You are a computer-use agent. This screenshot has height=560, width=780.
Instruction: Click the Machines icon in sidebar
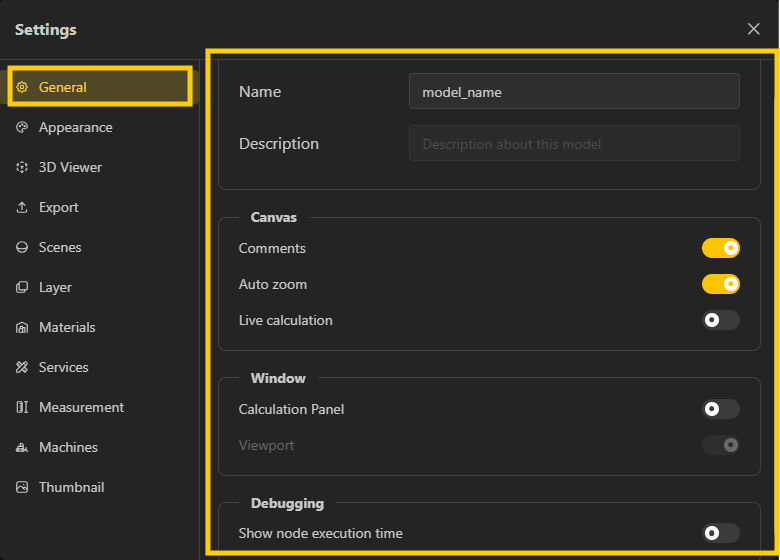click(22, 447)
